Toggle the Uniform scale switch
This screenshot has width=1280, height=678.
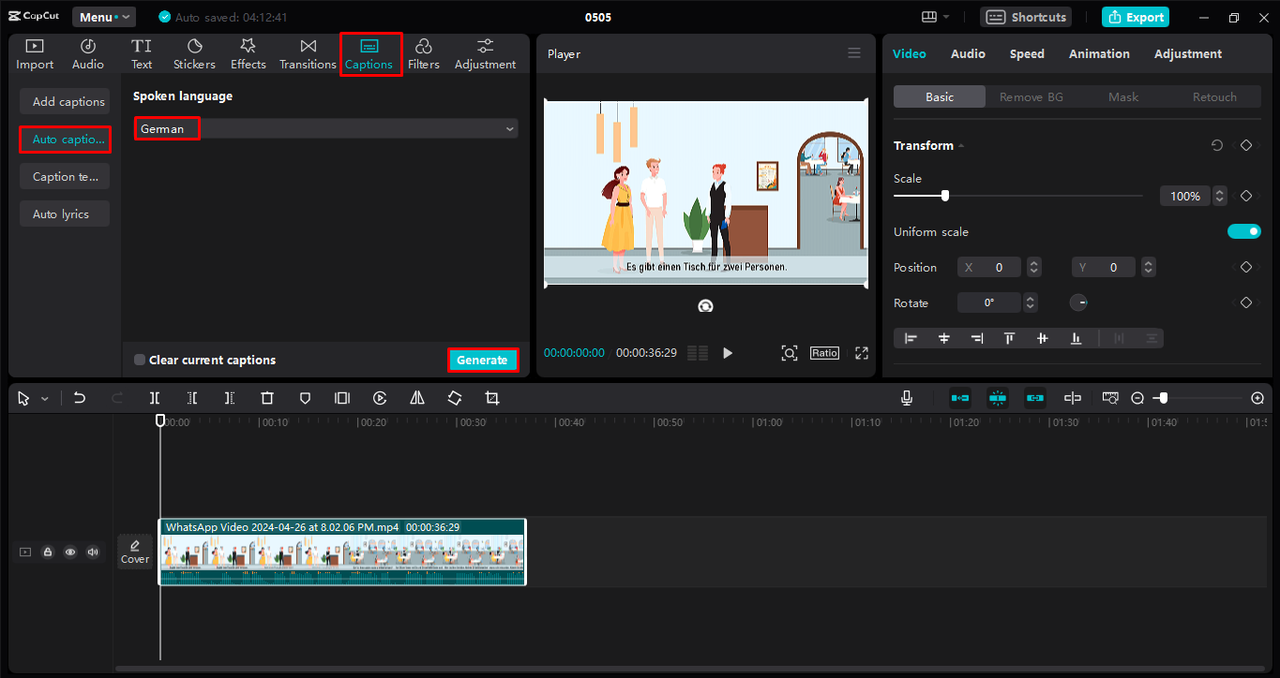(1244, 232)
